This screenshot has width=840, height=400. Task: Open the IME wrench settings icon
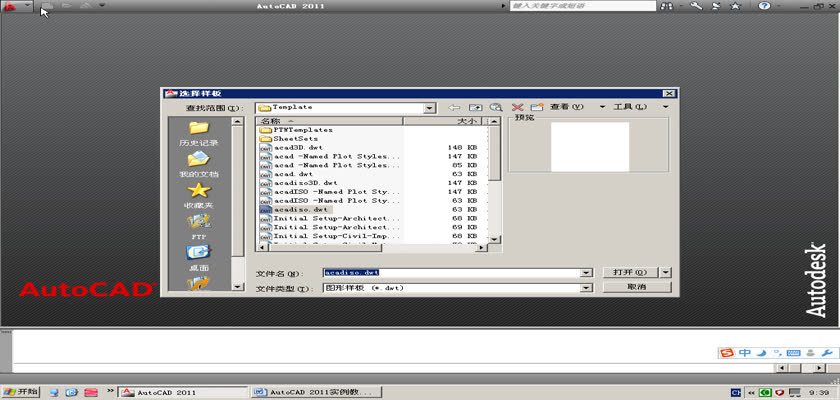[827, 353]
